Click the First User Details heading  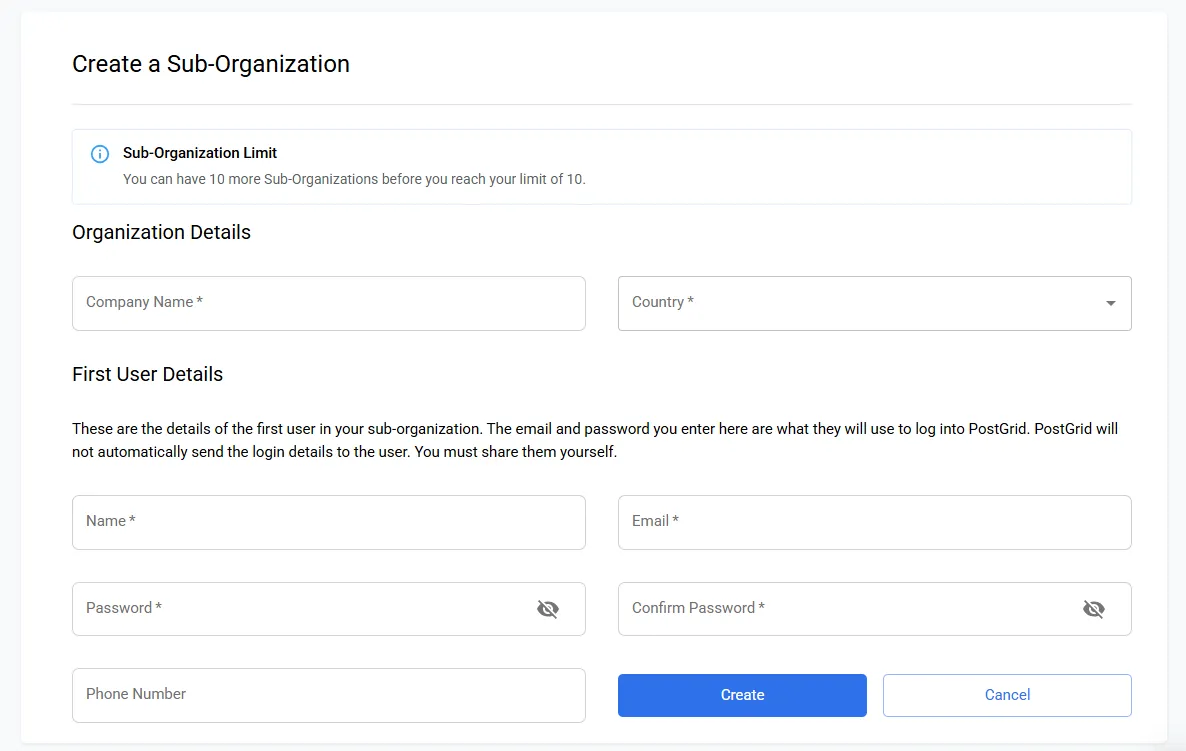click(x=147, y=374)
